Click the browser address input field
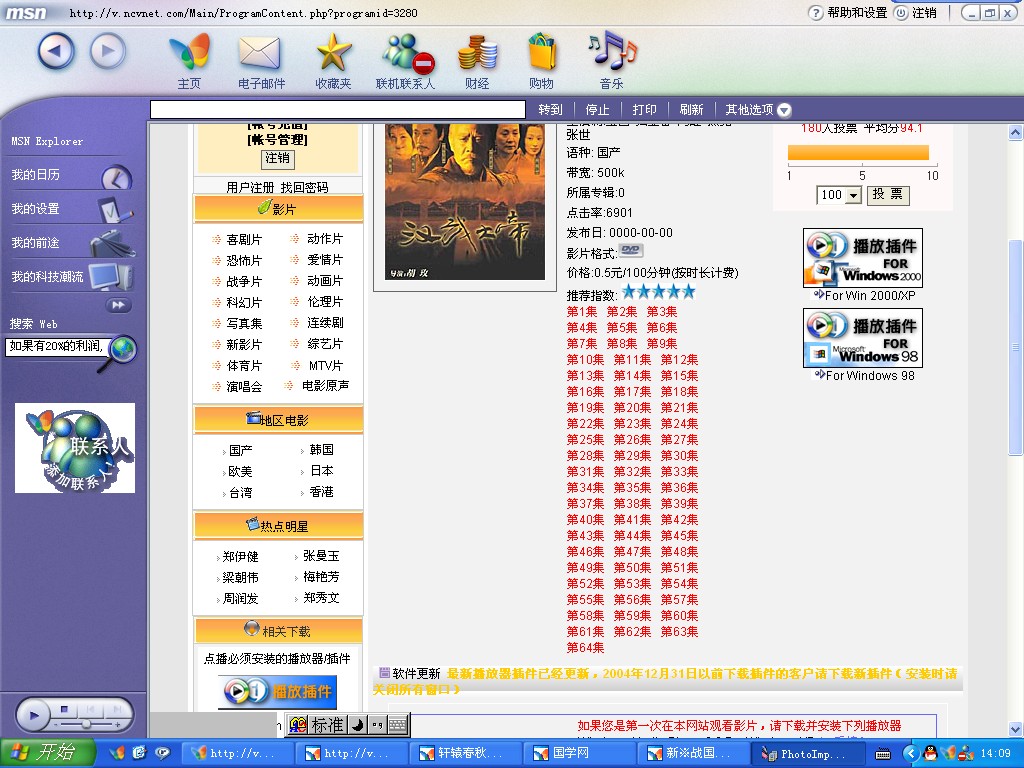 click(337, 110)
